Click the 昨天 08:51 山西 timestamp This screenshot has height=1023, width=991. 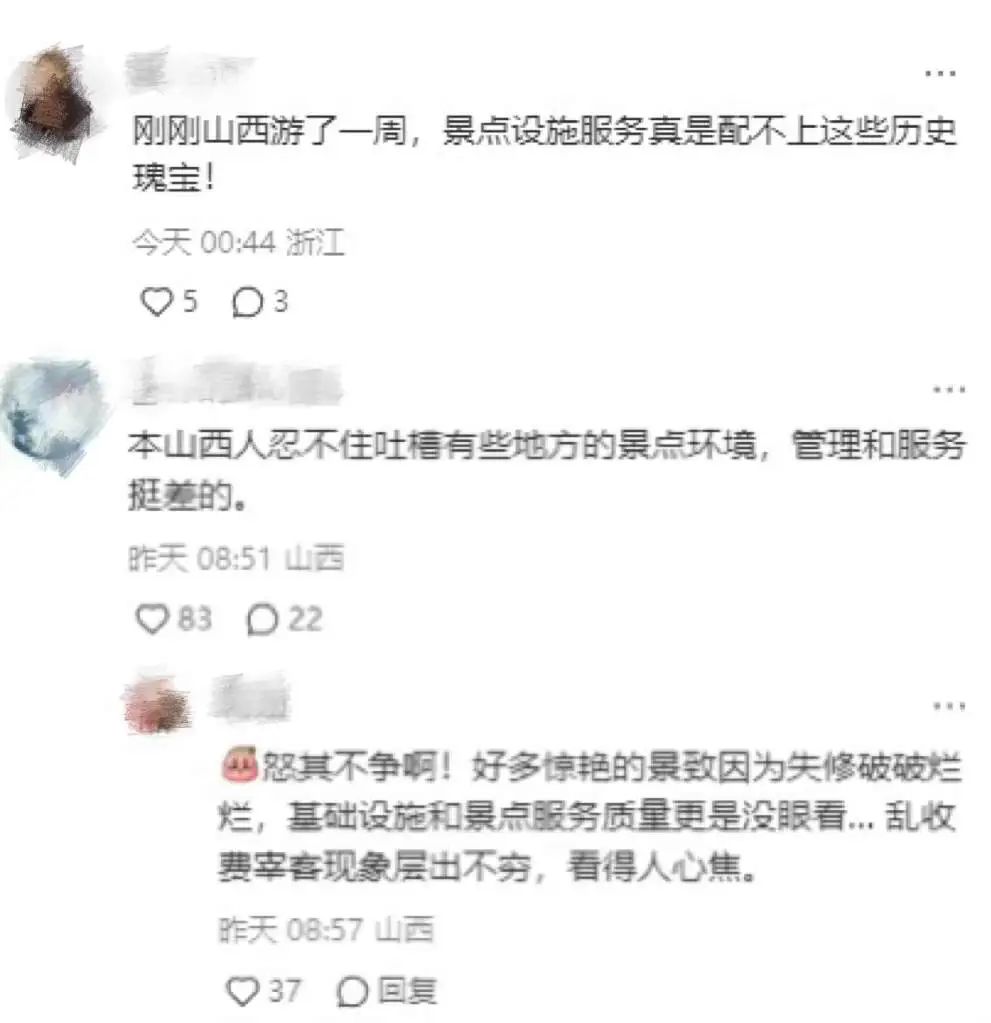point(236,558)
